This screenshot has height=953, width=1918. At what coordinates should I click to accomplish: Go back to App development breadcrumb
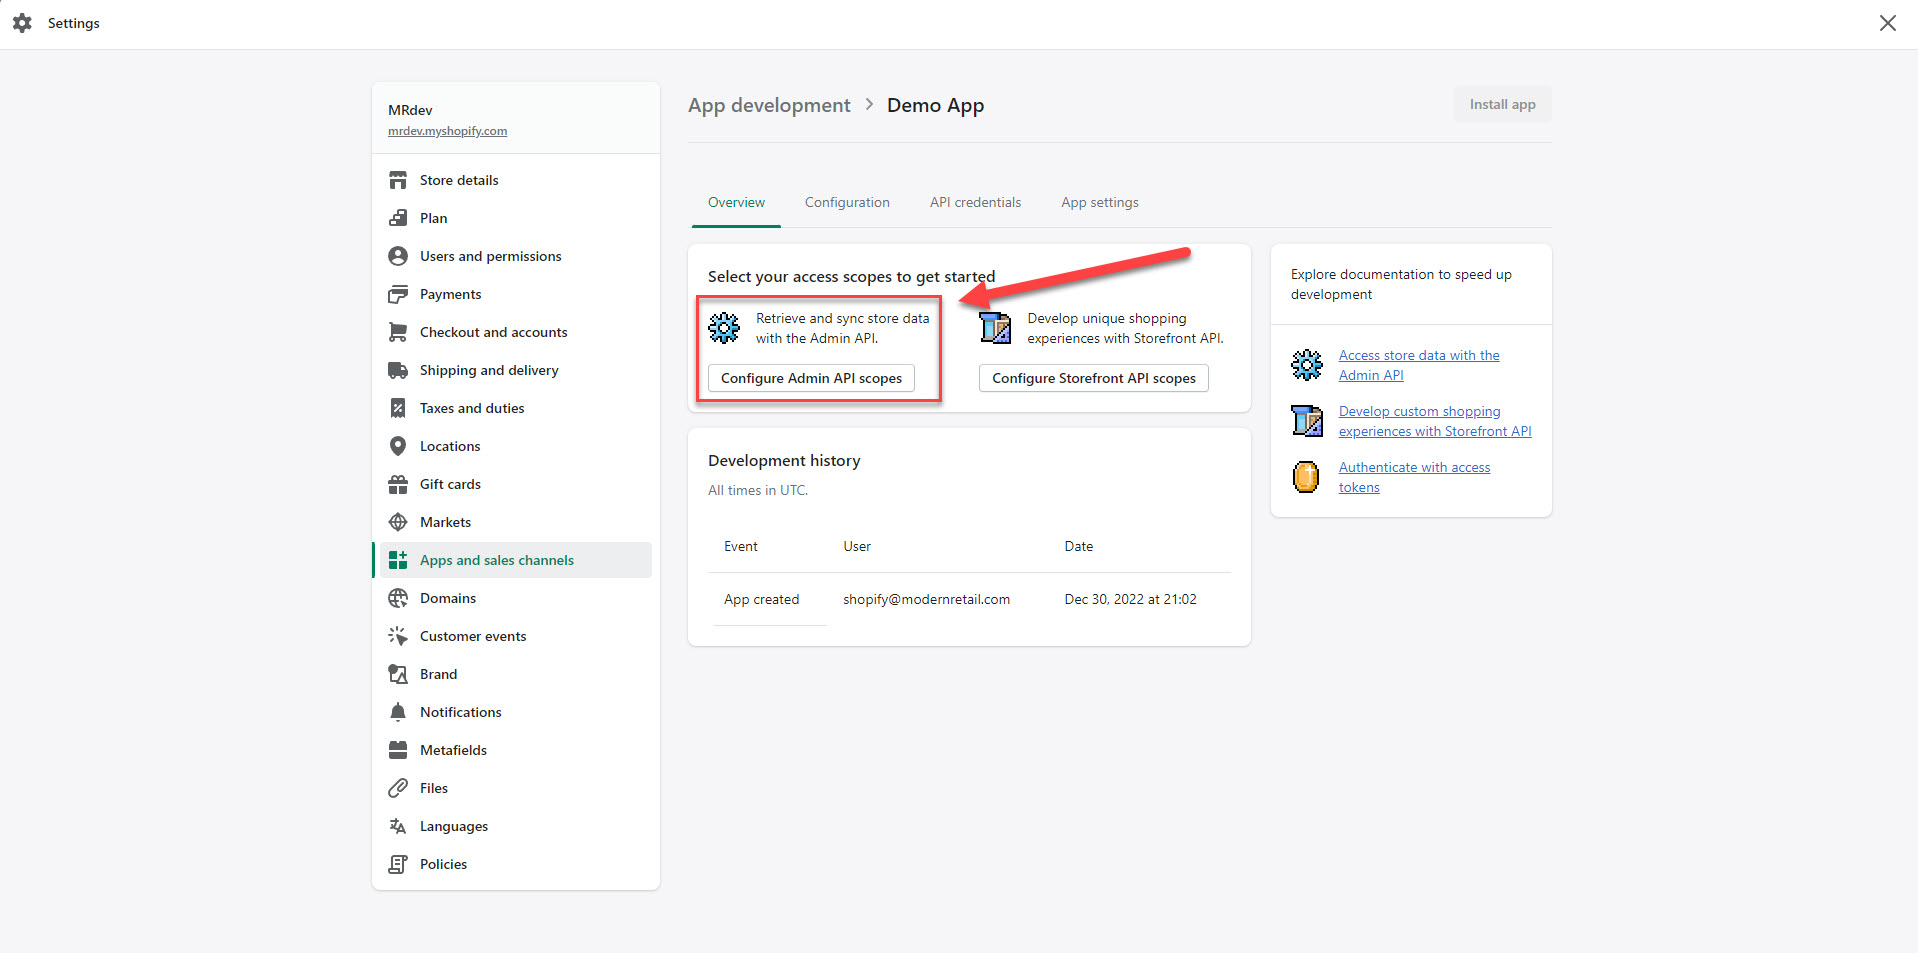[769, 105]
